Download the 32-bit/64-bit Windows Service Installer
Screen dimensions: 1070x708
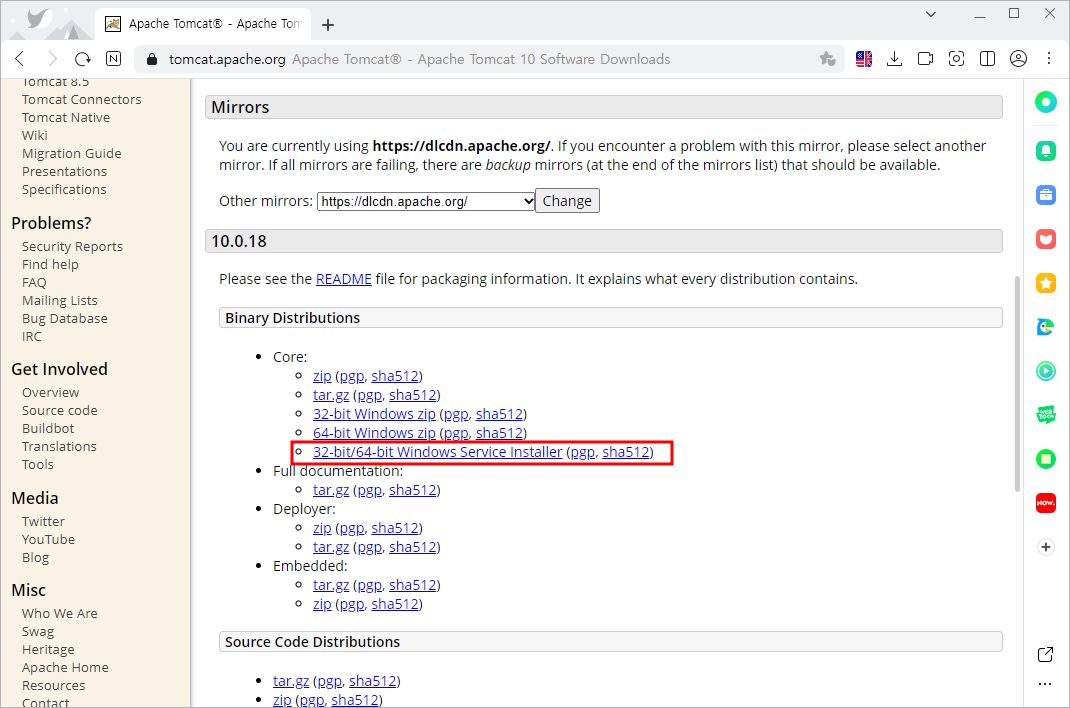[437, 452]
